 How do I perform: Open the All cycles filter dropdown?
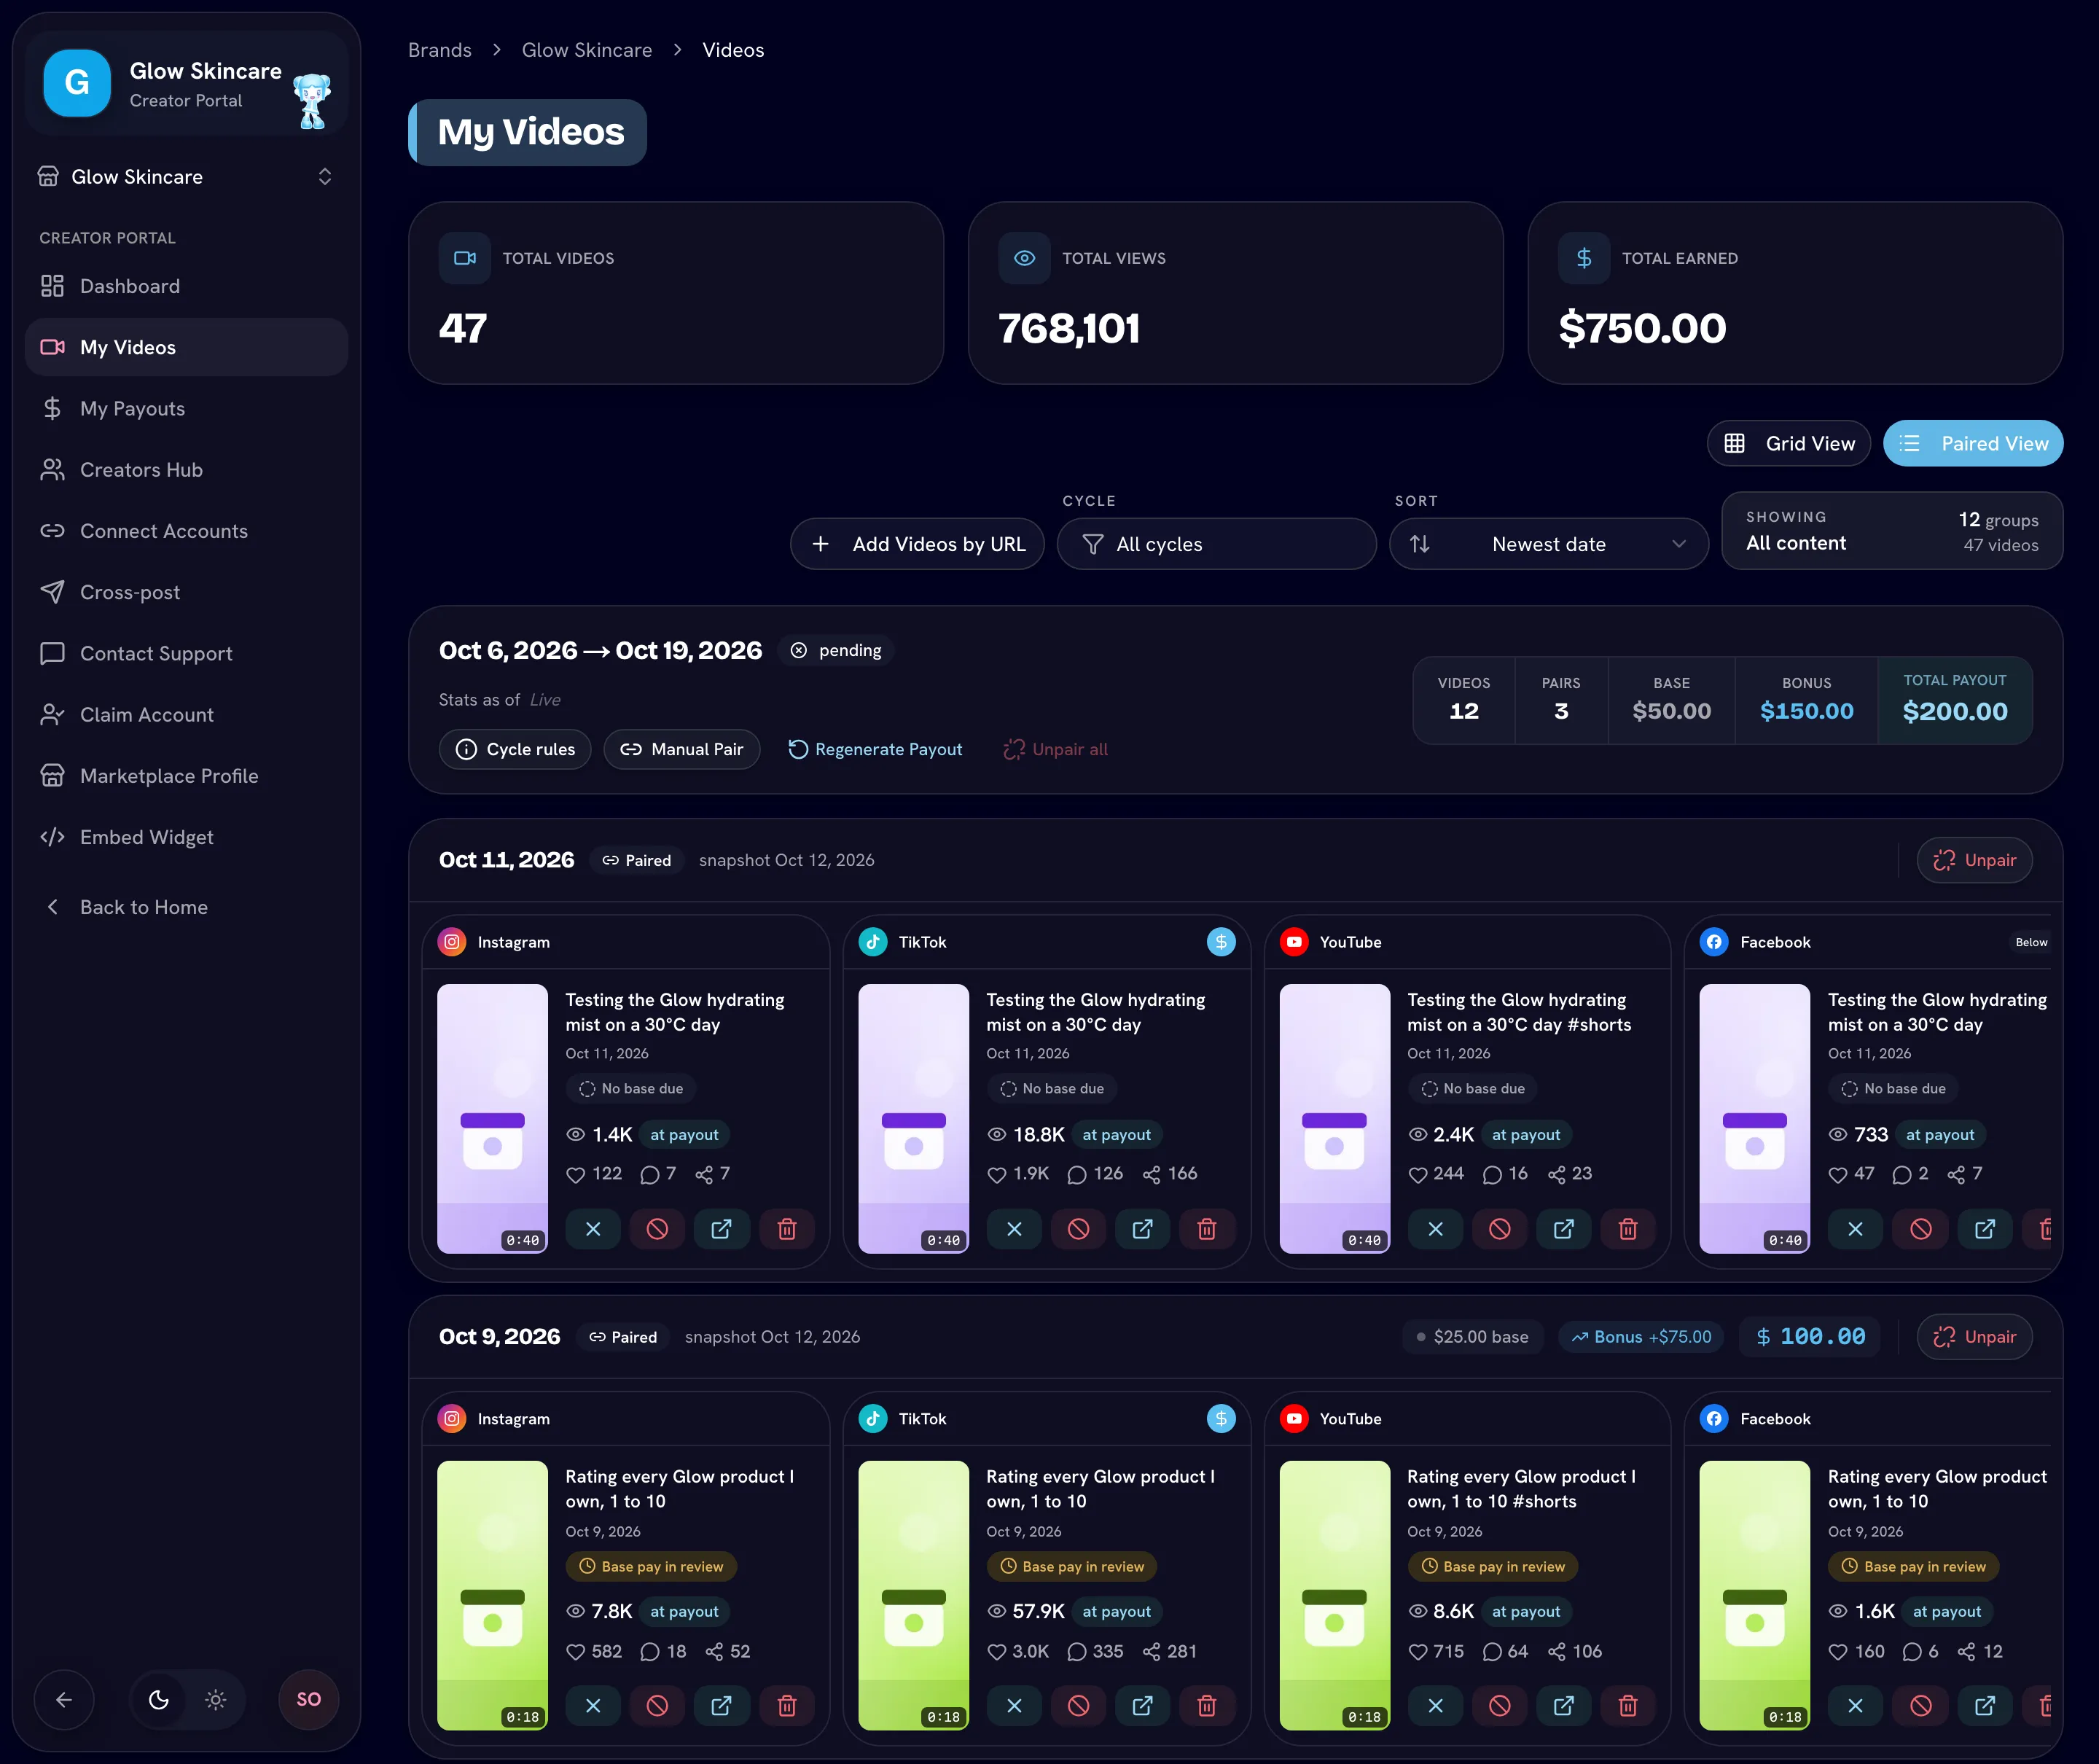(x=1216, y=544)
